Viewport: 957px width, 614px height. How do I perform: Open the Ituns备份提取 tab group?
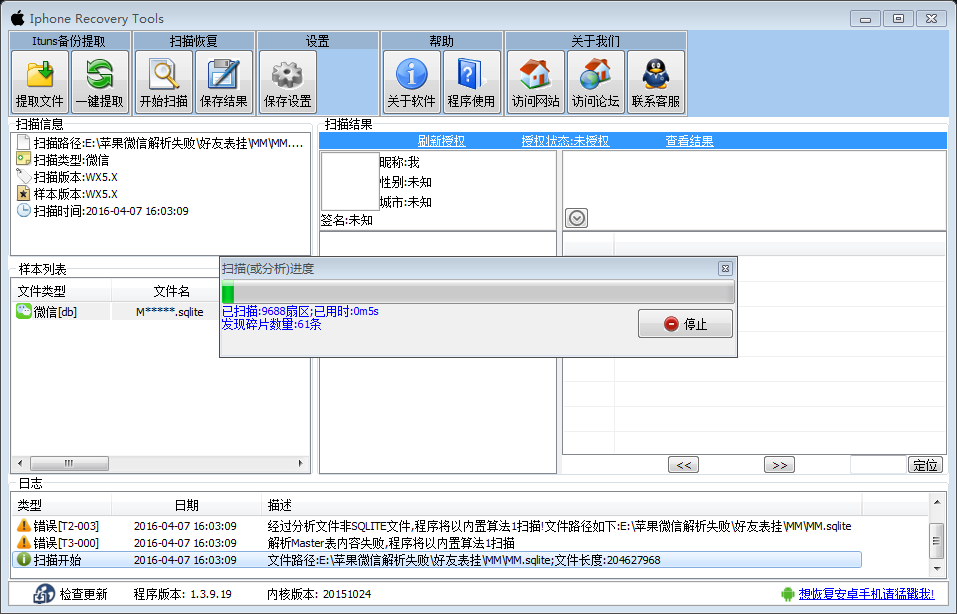point(70,41)
